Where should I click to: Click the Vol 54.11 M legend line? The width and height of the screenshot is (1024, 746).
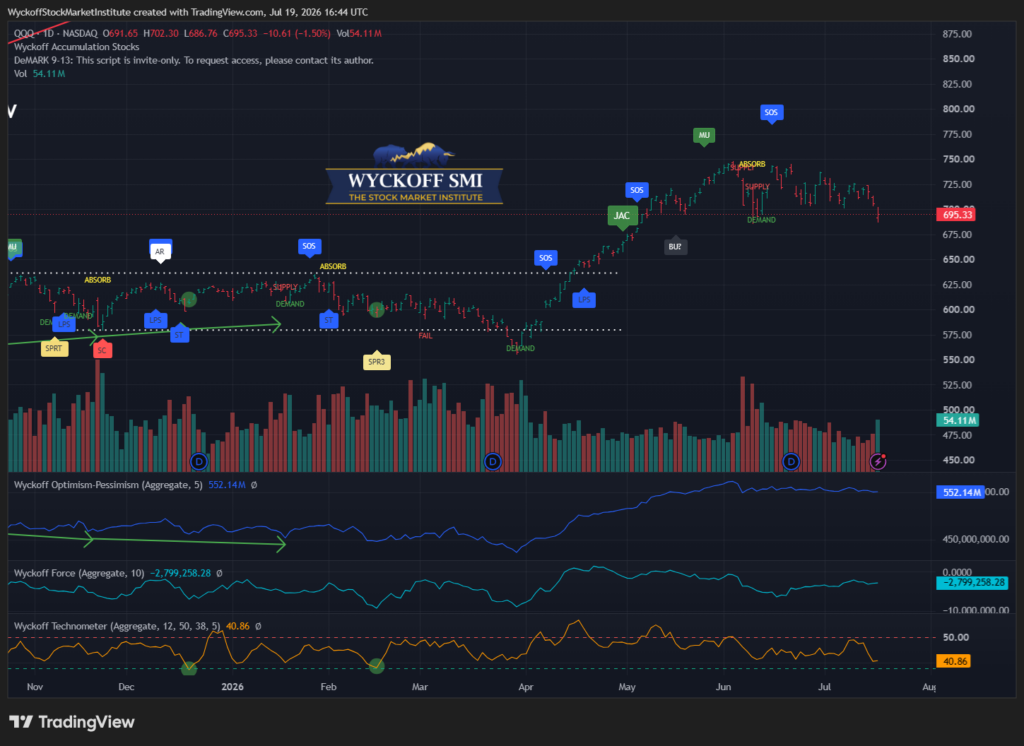click(40, 74)
